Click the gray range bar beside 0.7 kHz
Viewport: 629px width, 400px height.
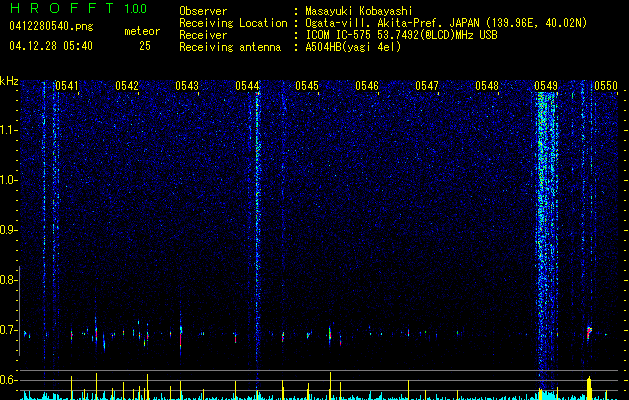tap(19, 311)
